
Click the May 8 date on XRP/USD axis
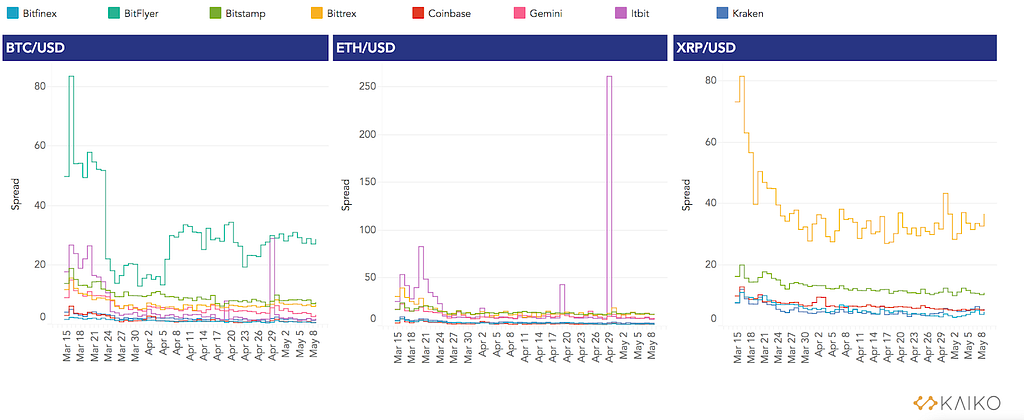click(982, 344)
